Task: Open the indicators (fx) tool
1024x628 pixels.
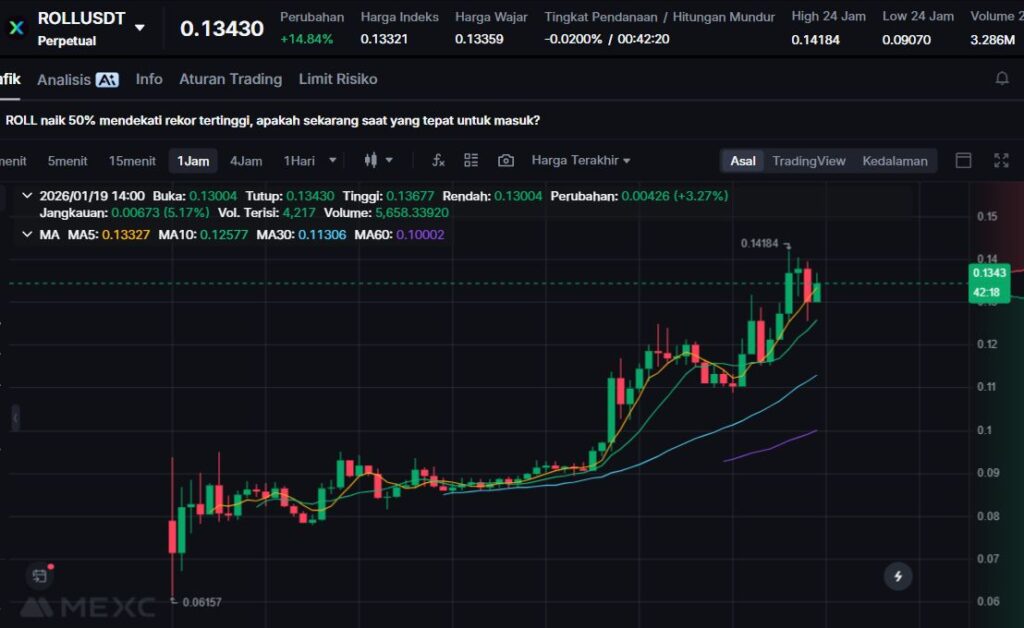Action: click(x=438, y=160)
